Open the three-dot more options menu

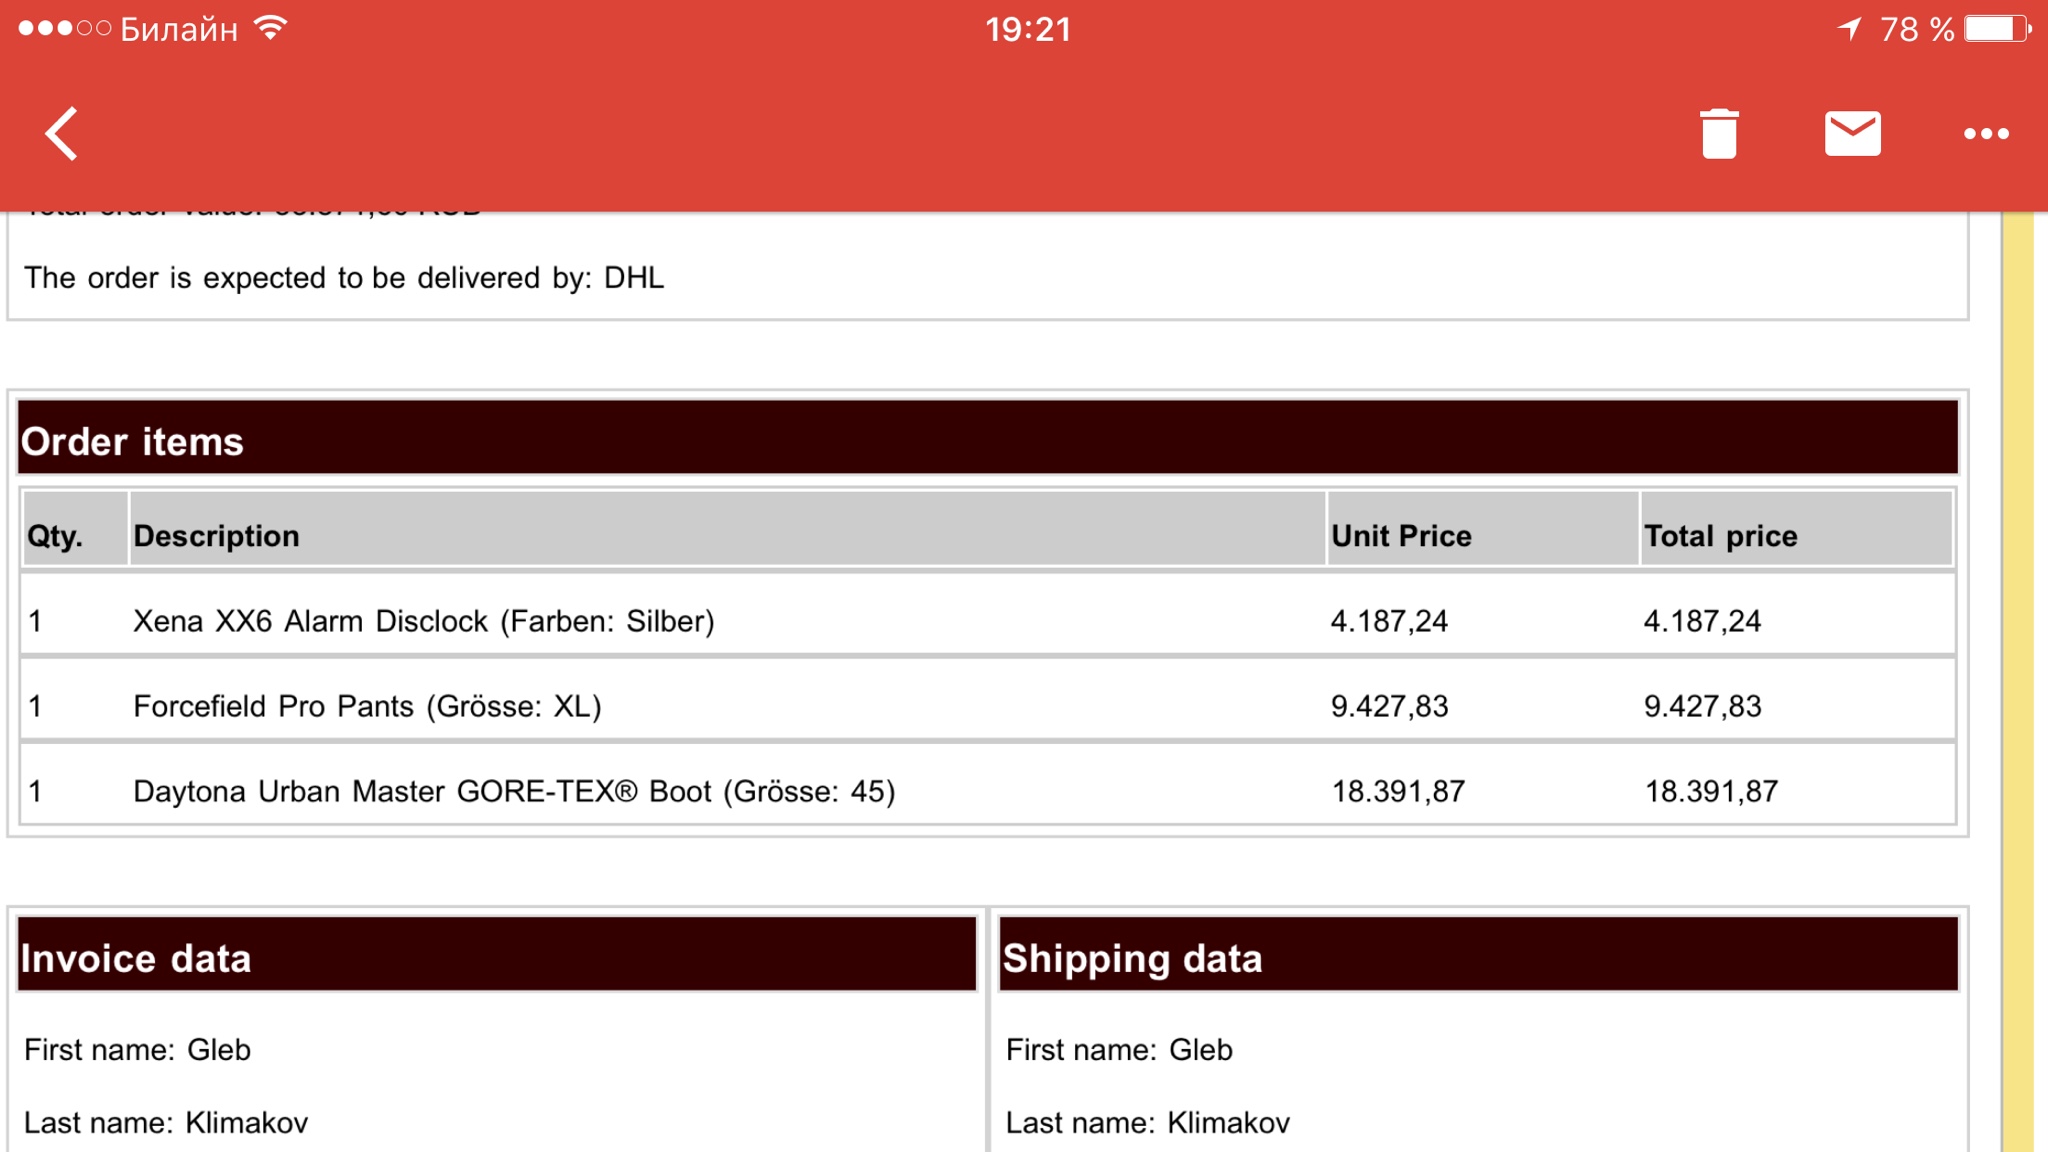[1986, 133]
